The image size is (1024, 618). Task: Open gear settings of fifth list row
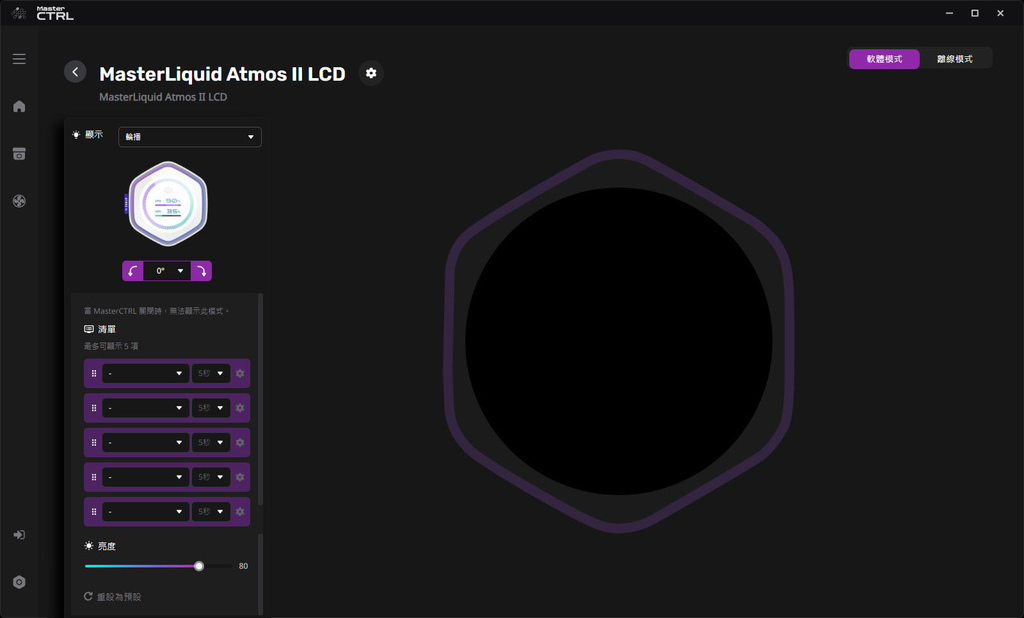(x=240, y=512)
